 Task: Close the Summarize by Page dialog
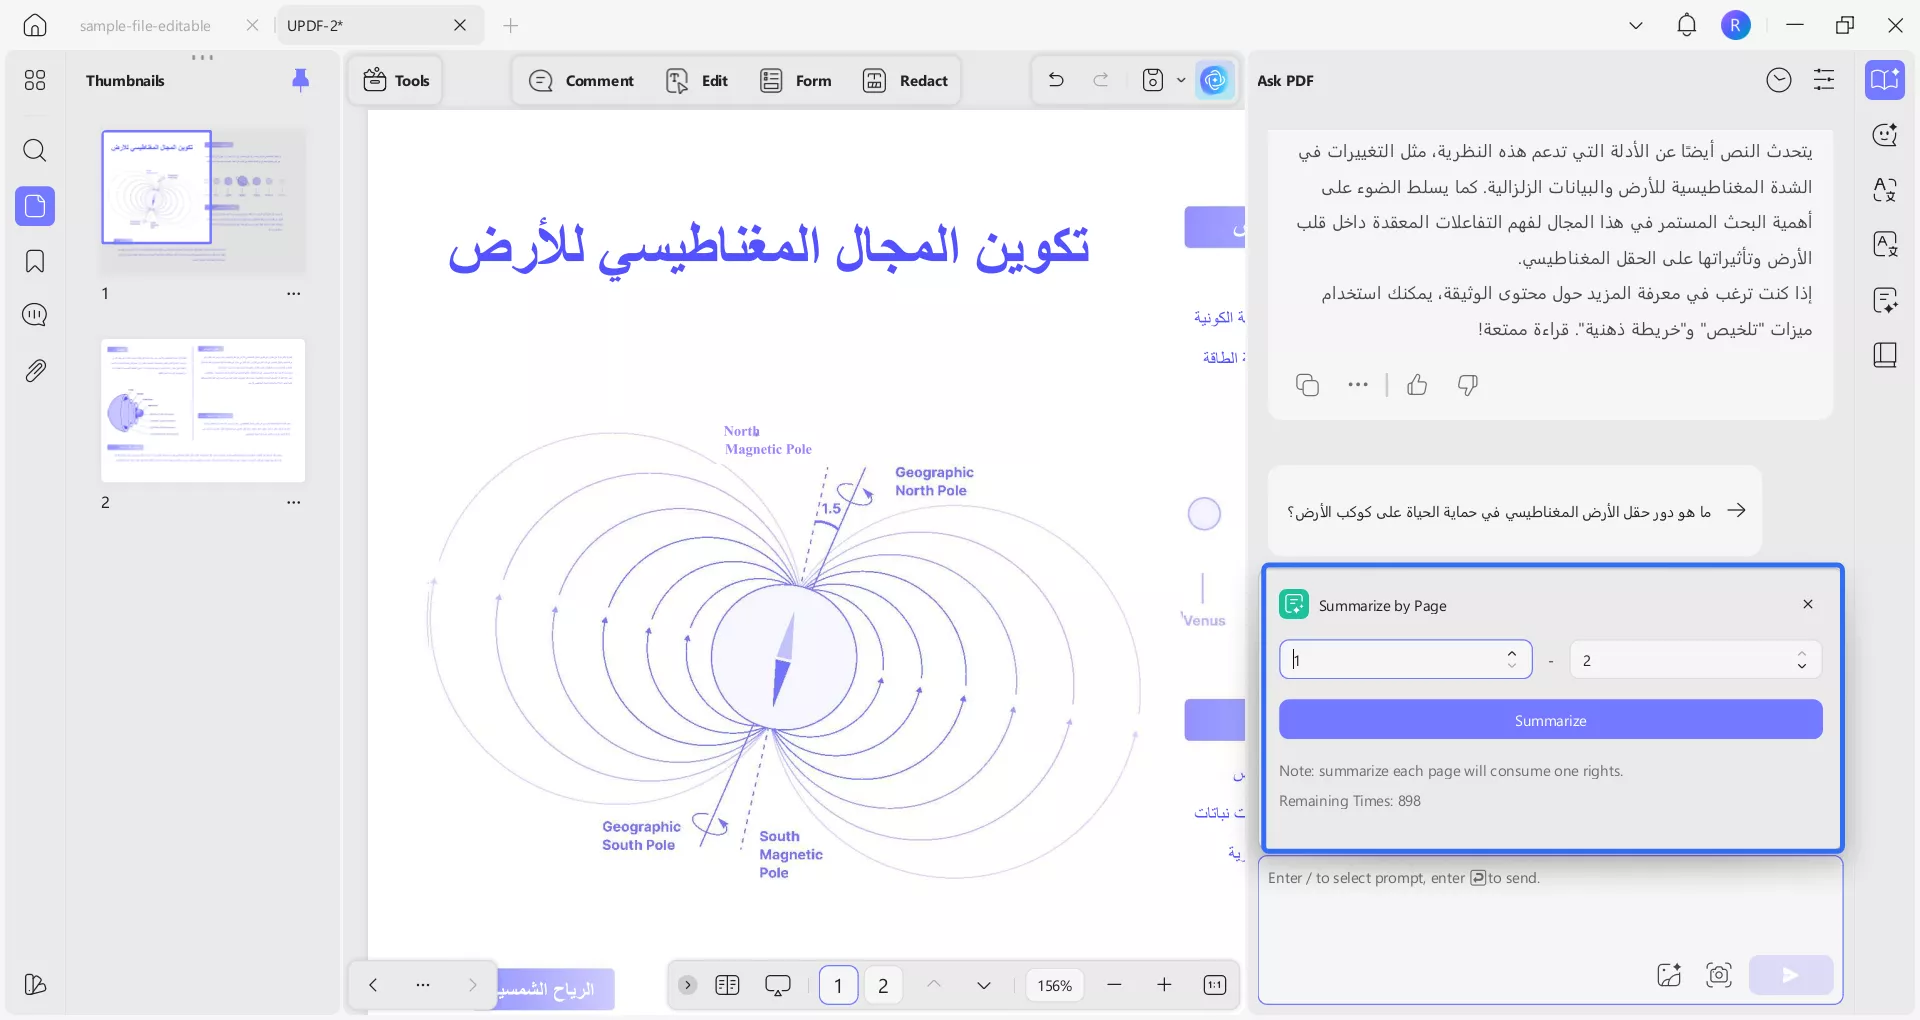click(x=1808, y=604)
